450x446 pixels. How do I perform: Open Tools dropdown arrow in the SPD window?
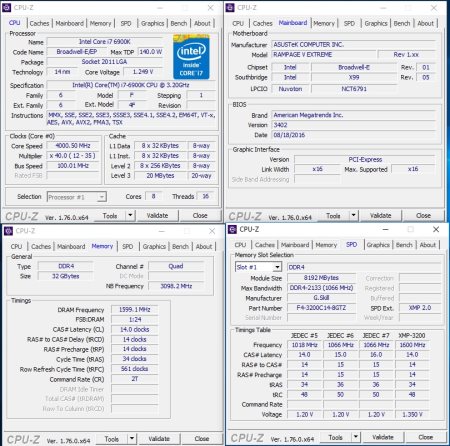(x=356, y=437)
